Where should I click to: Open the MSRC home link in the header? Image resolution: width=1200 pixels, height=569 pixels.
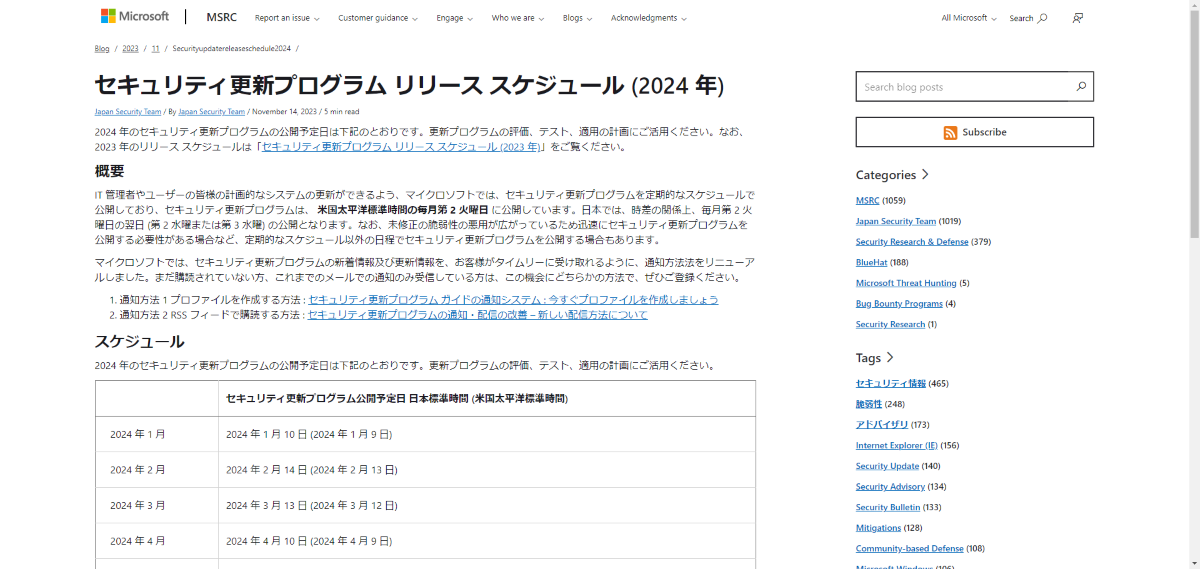click(221, 17)
